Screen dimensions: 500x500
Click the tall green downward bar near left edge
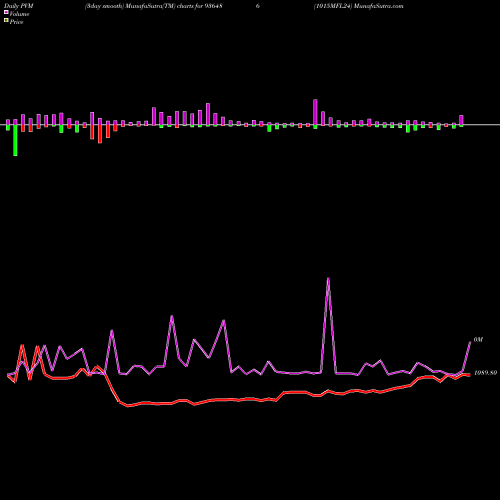point(15,140)
